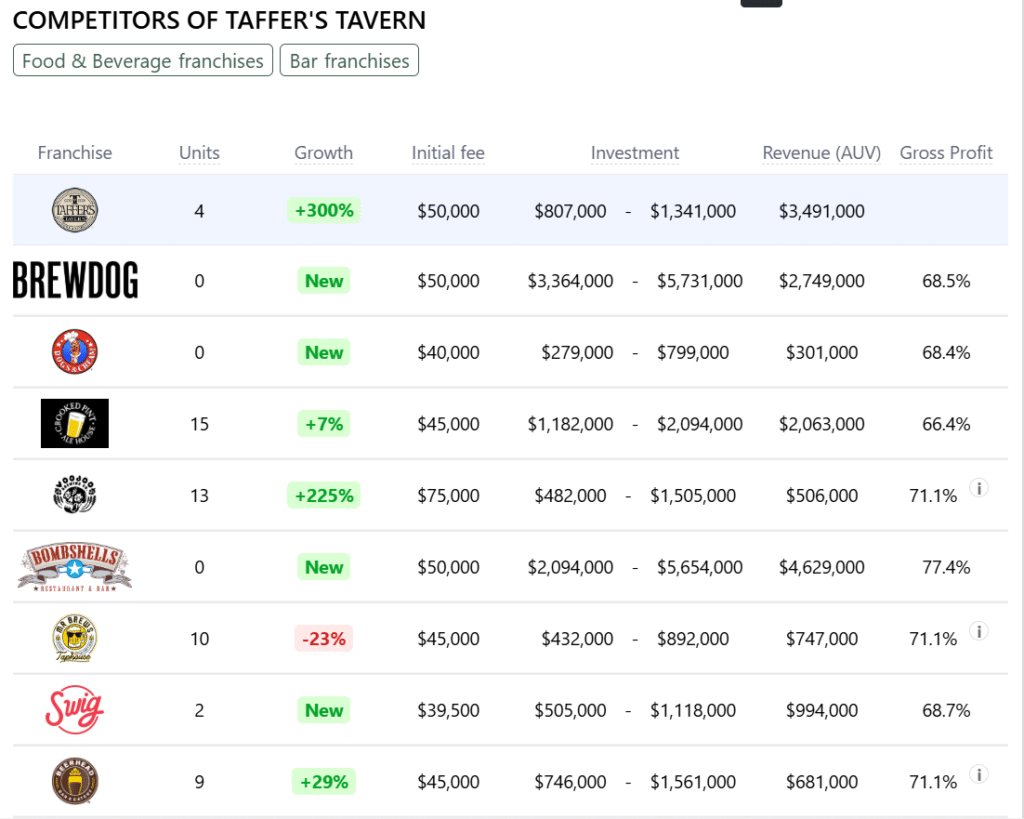The width and height of the screenshot is (1024, 819).
Task: Select the $4,629,000 revenue value
Action: pos(822,567)
